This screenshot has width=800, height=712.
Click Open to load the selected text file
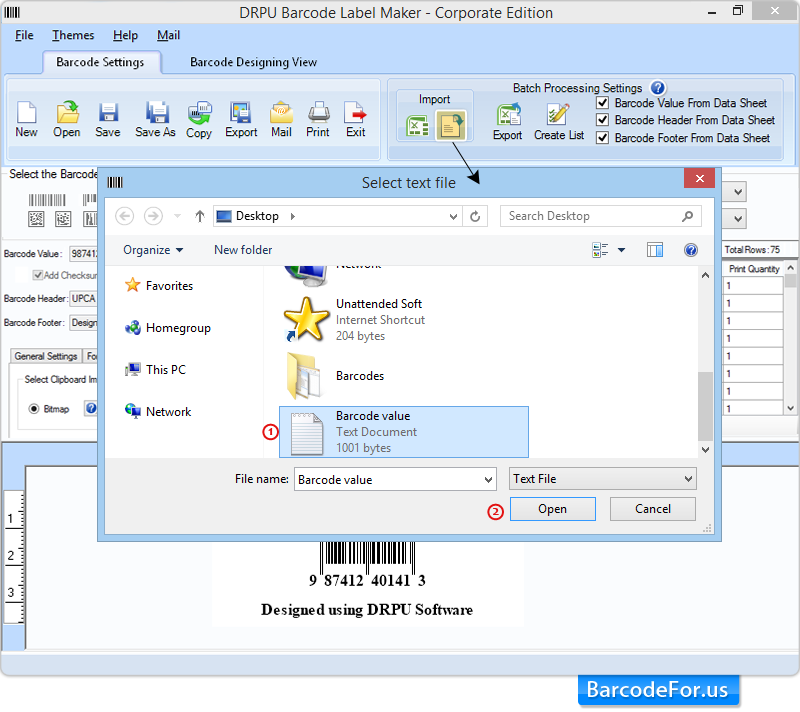[x=552, y=509]
